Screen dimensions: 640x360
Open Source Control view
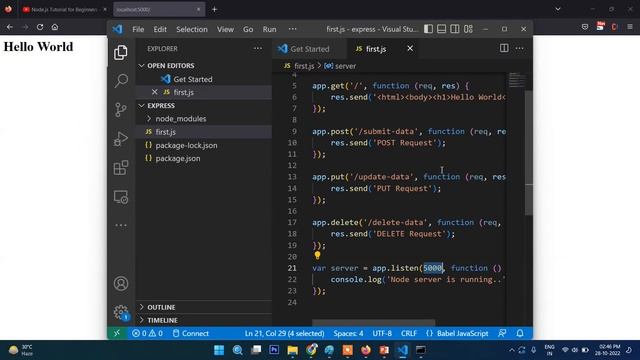(121, 110)
